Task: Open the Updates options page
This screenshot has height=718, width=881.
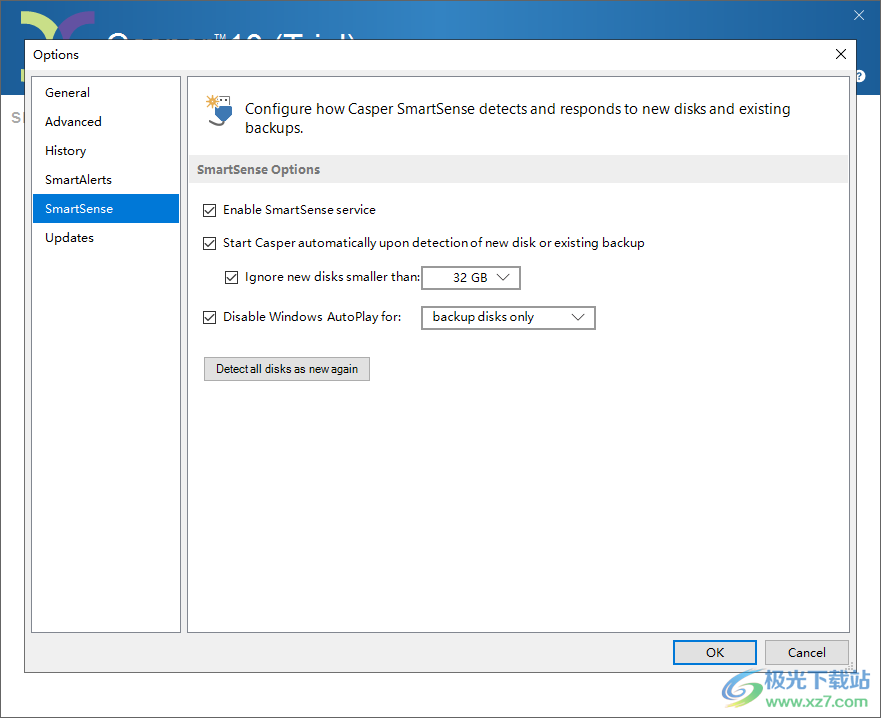Action: click(69, 238)
